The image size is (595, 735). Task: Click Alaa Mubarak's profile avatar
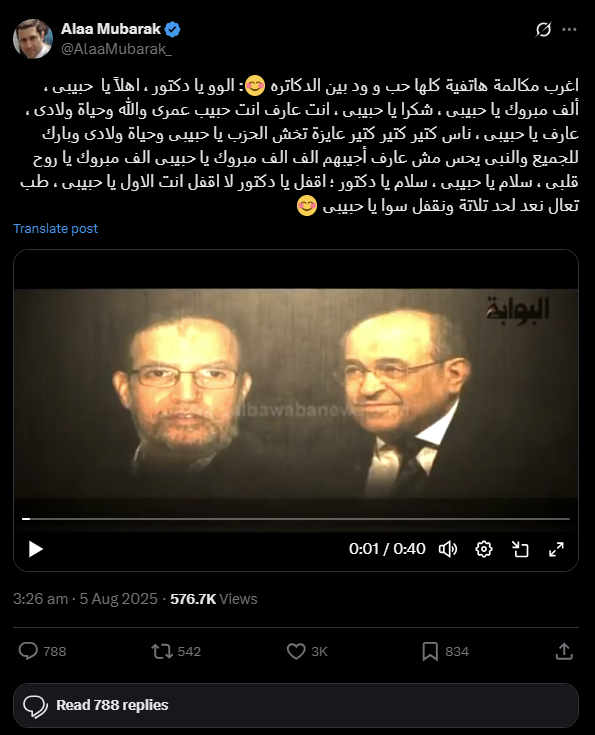(x=32, y=38)
